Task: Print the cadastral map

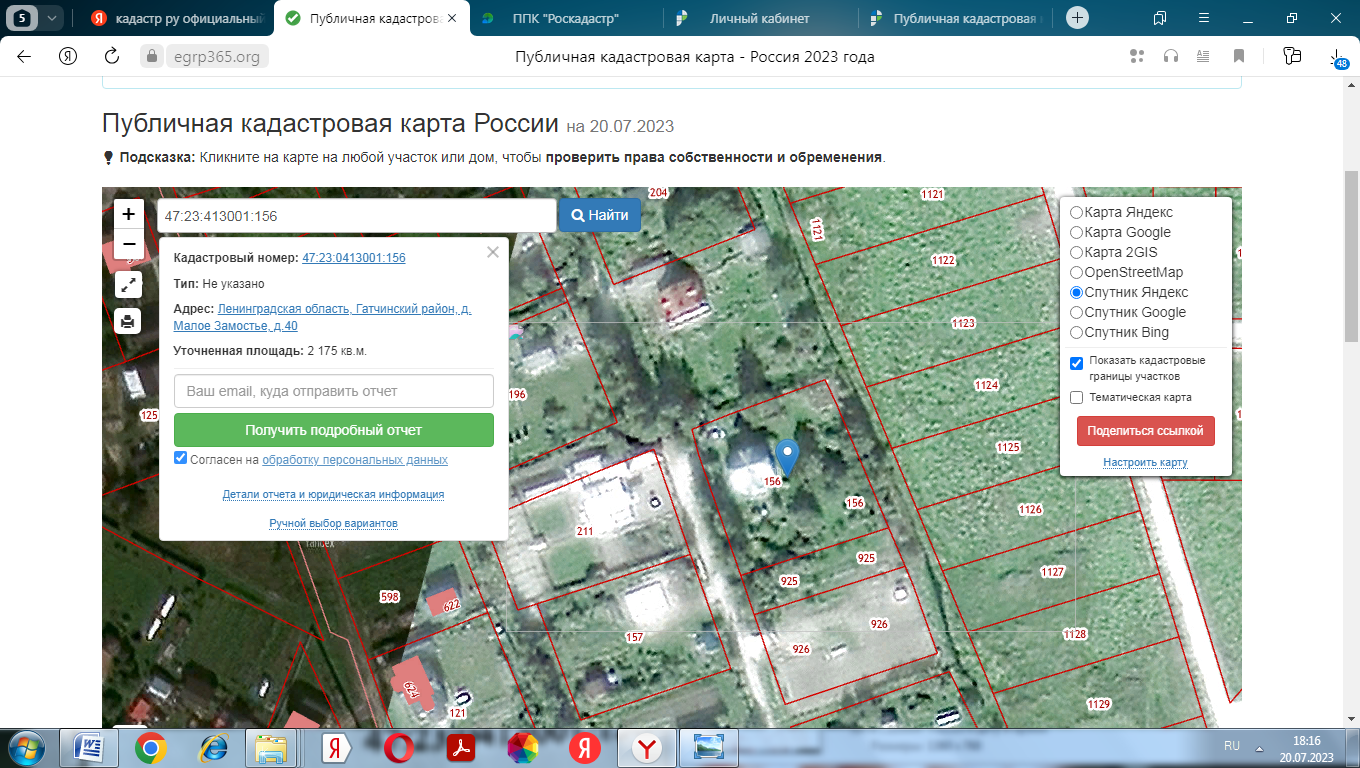Action: (129, 322)
